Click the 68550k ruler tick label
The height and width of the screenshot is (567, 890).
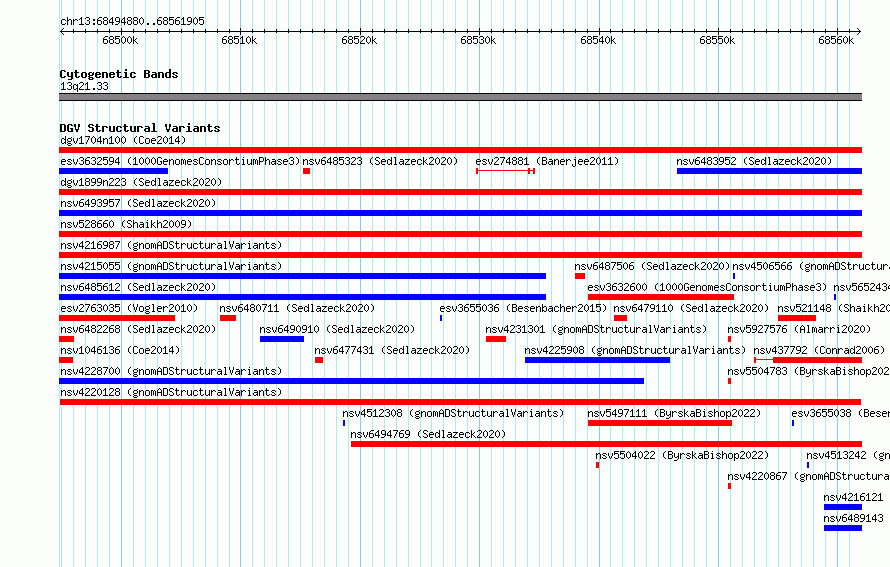[x=717, y=40]
